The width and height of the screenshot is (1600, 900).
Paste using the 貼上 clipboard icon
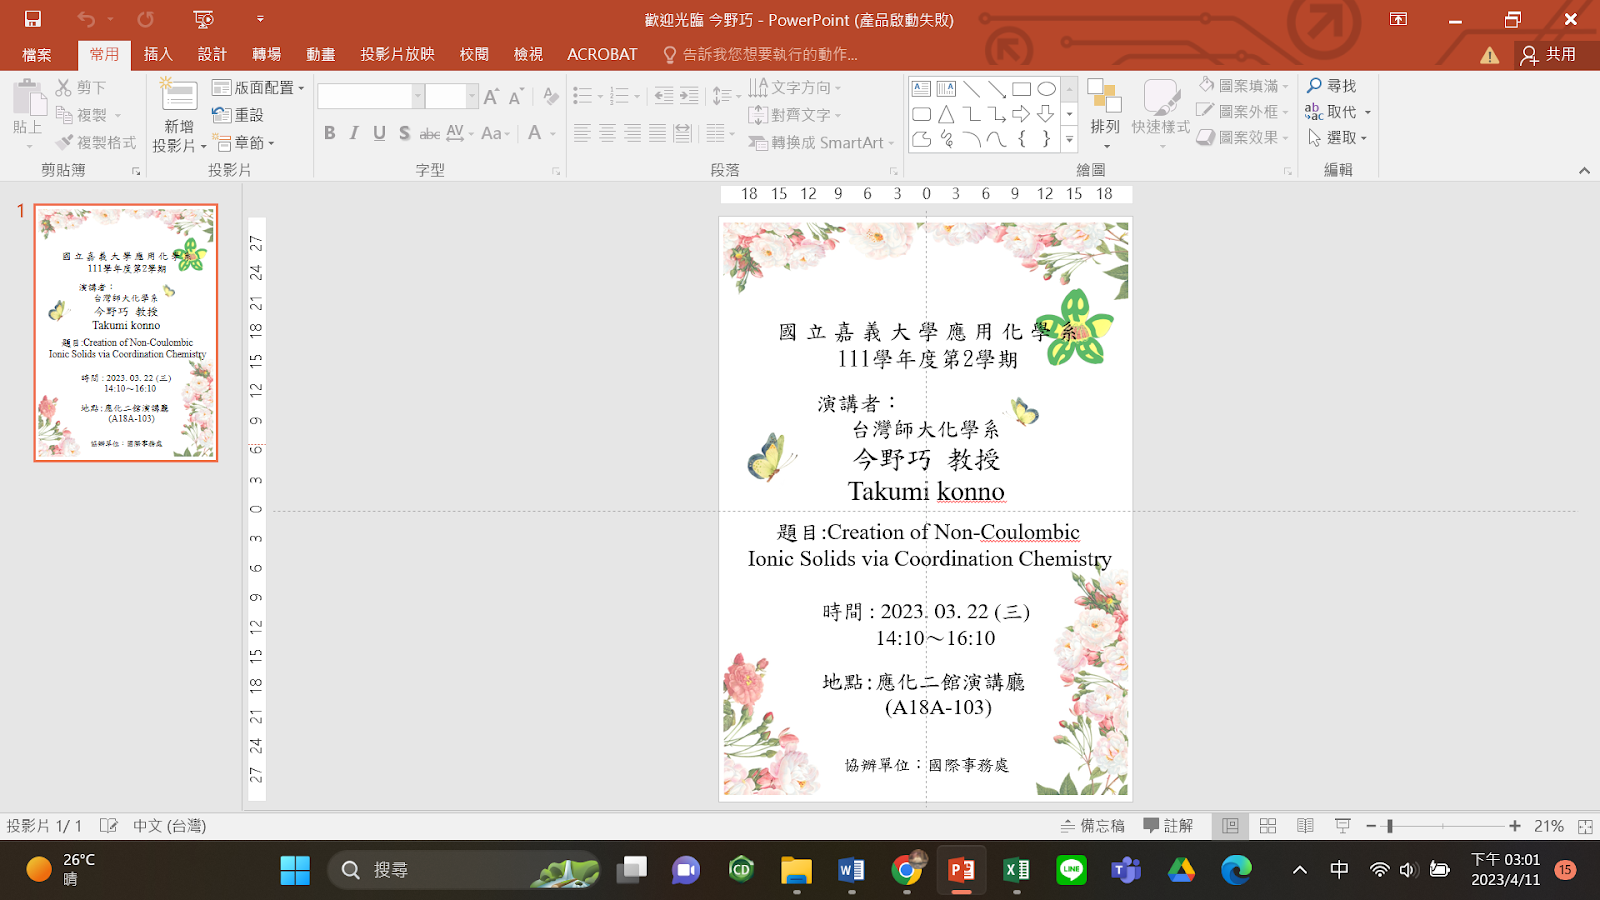point(29,98)
